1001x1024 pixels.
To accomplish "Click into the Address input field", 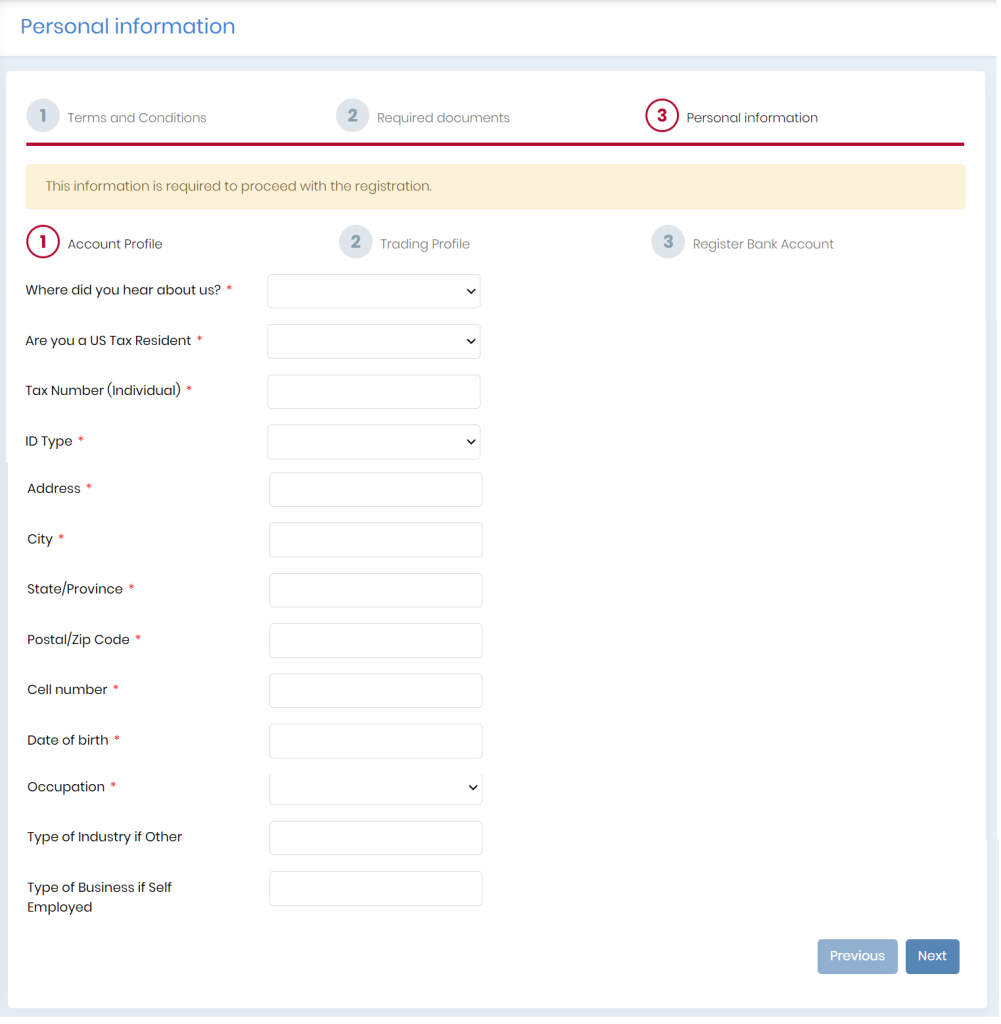I will (375, 490).
